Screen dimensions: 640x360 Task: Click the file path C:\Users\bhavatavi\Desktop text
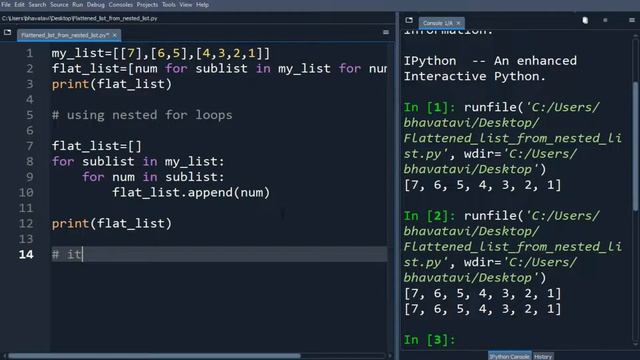point(79,18)
